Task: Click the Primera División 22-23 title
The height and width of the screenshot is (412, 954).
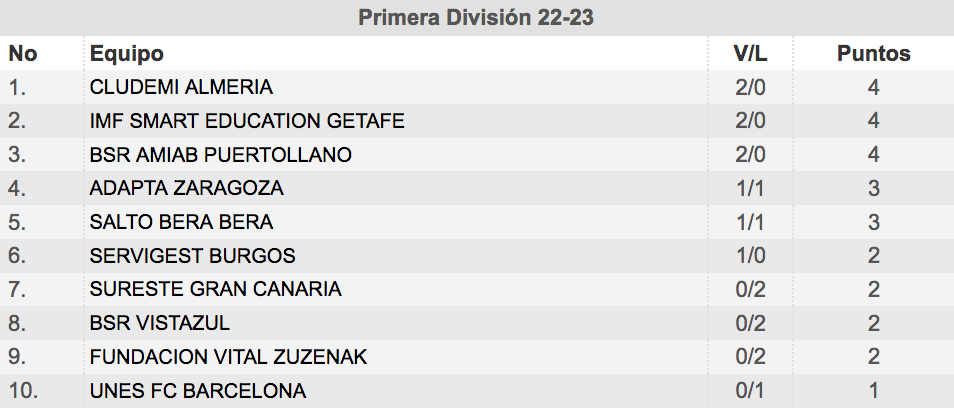Action: pos(476,17)
